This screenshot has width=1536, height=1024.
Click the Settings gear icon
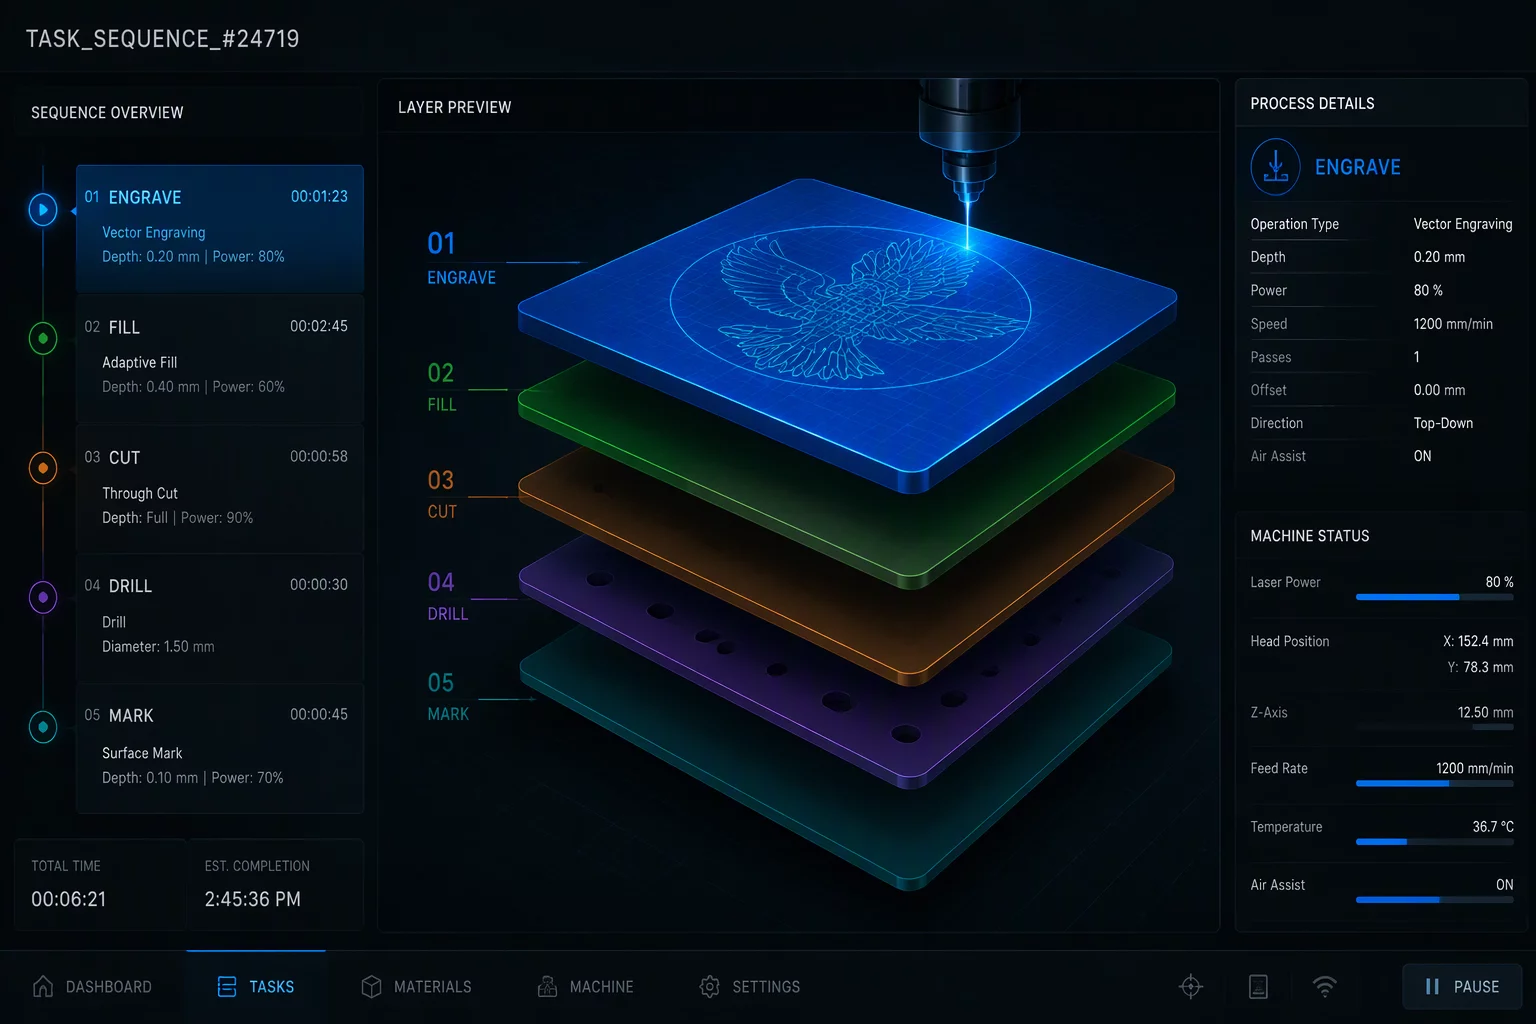tap(709, 987)
